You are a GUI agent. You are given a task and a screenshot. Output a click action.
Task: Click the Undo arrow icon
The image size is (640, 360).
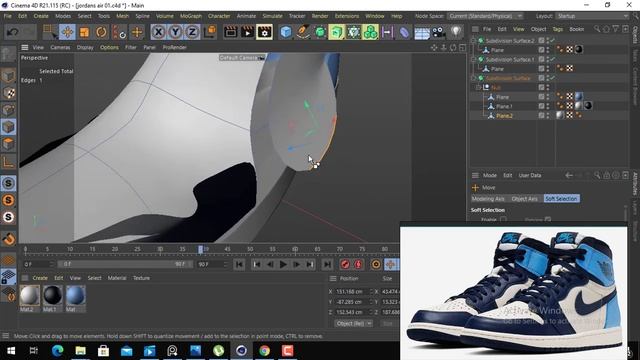tap(12, 32)
